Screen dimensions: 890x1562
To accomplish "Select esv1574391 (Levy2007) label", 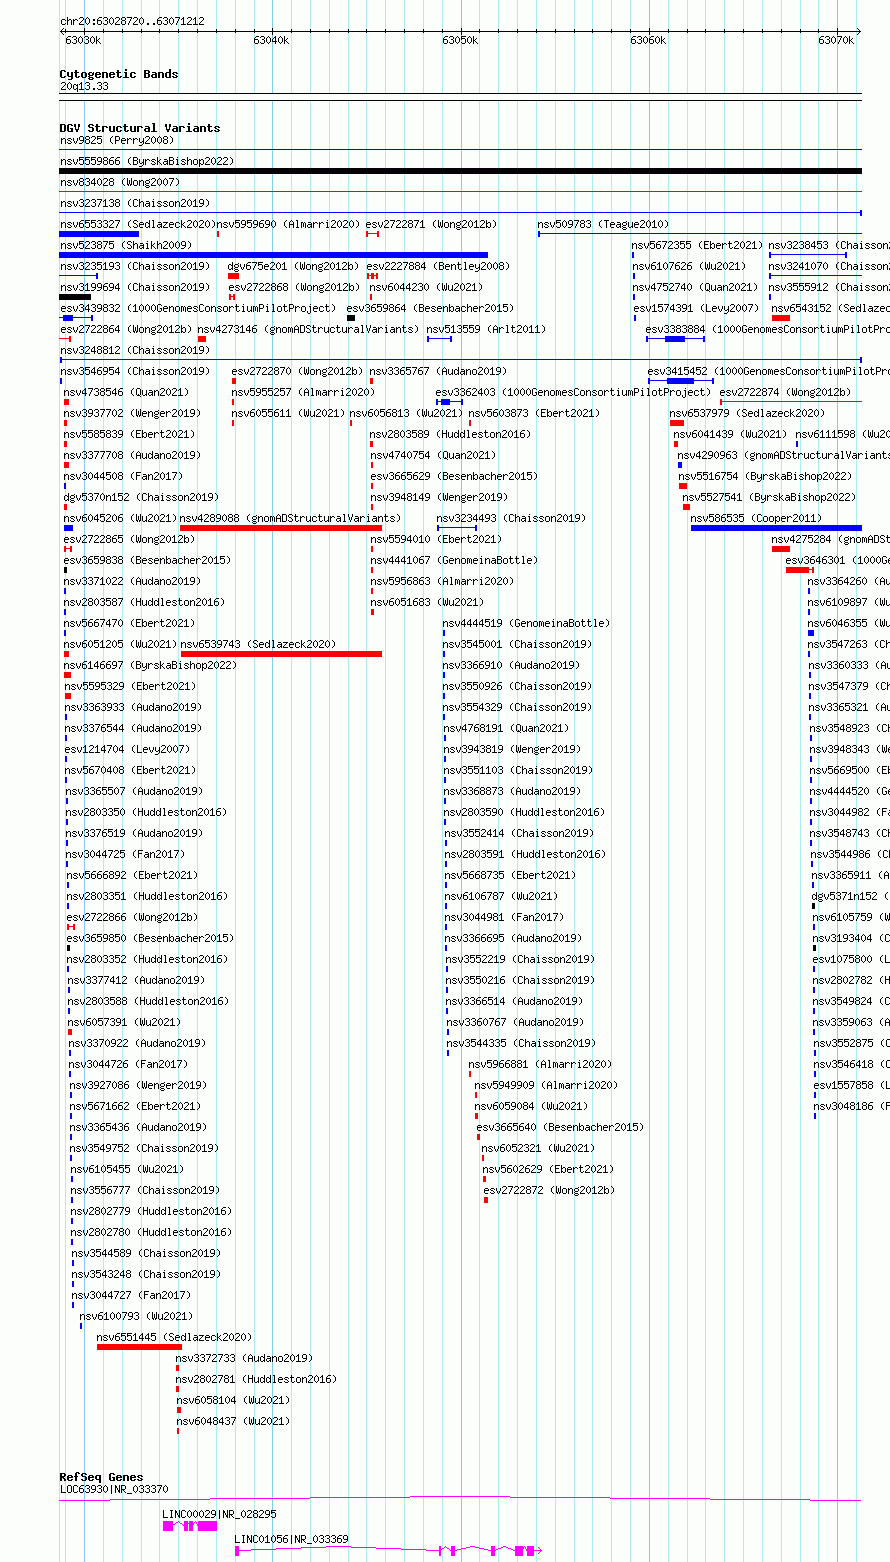I will pos(696,308).
